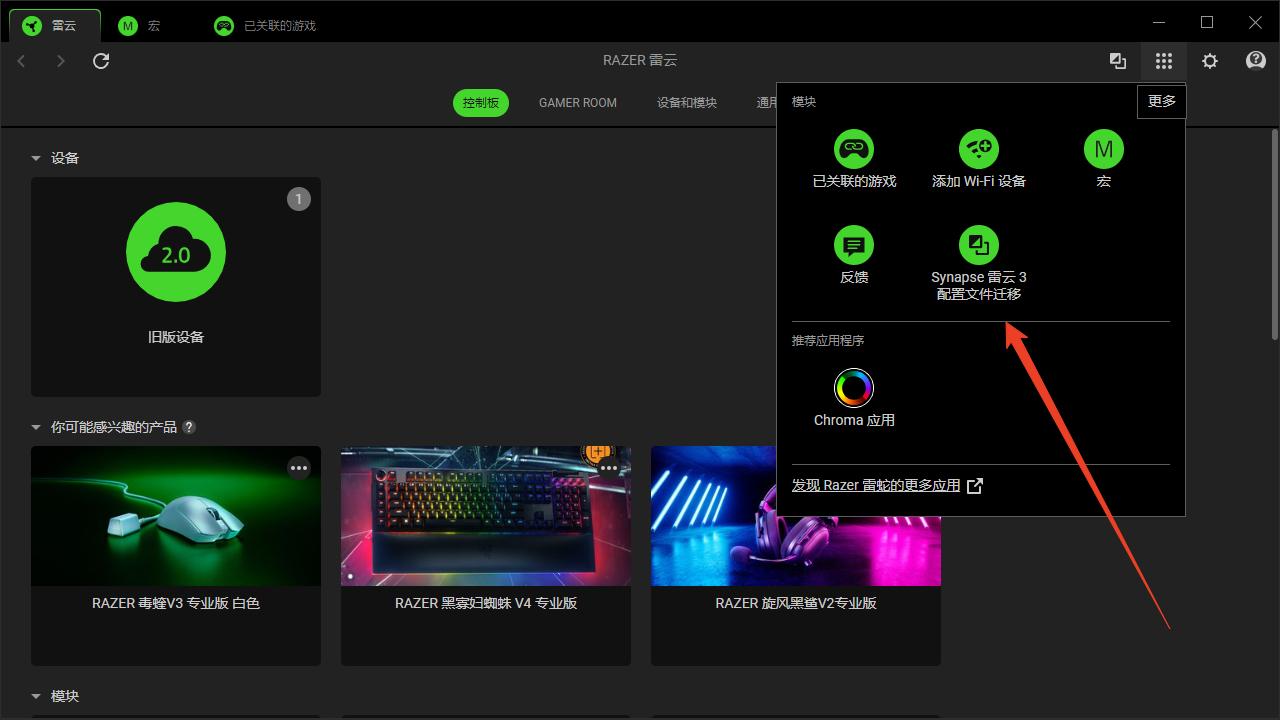Open the 已关联的游戏 module icon
Viewport: 1280px width, 720px height.
click(853, 149)
